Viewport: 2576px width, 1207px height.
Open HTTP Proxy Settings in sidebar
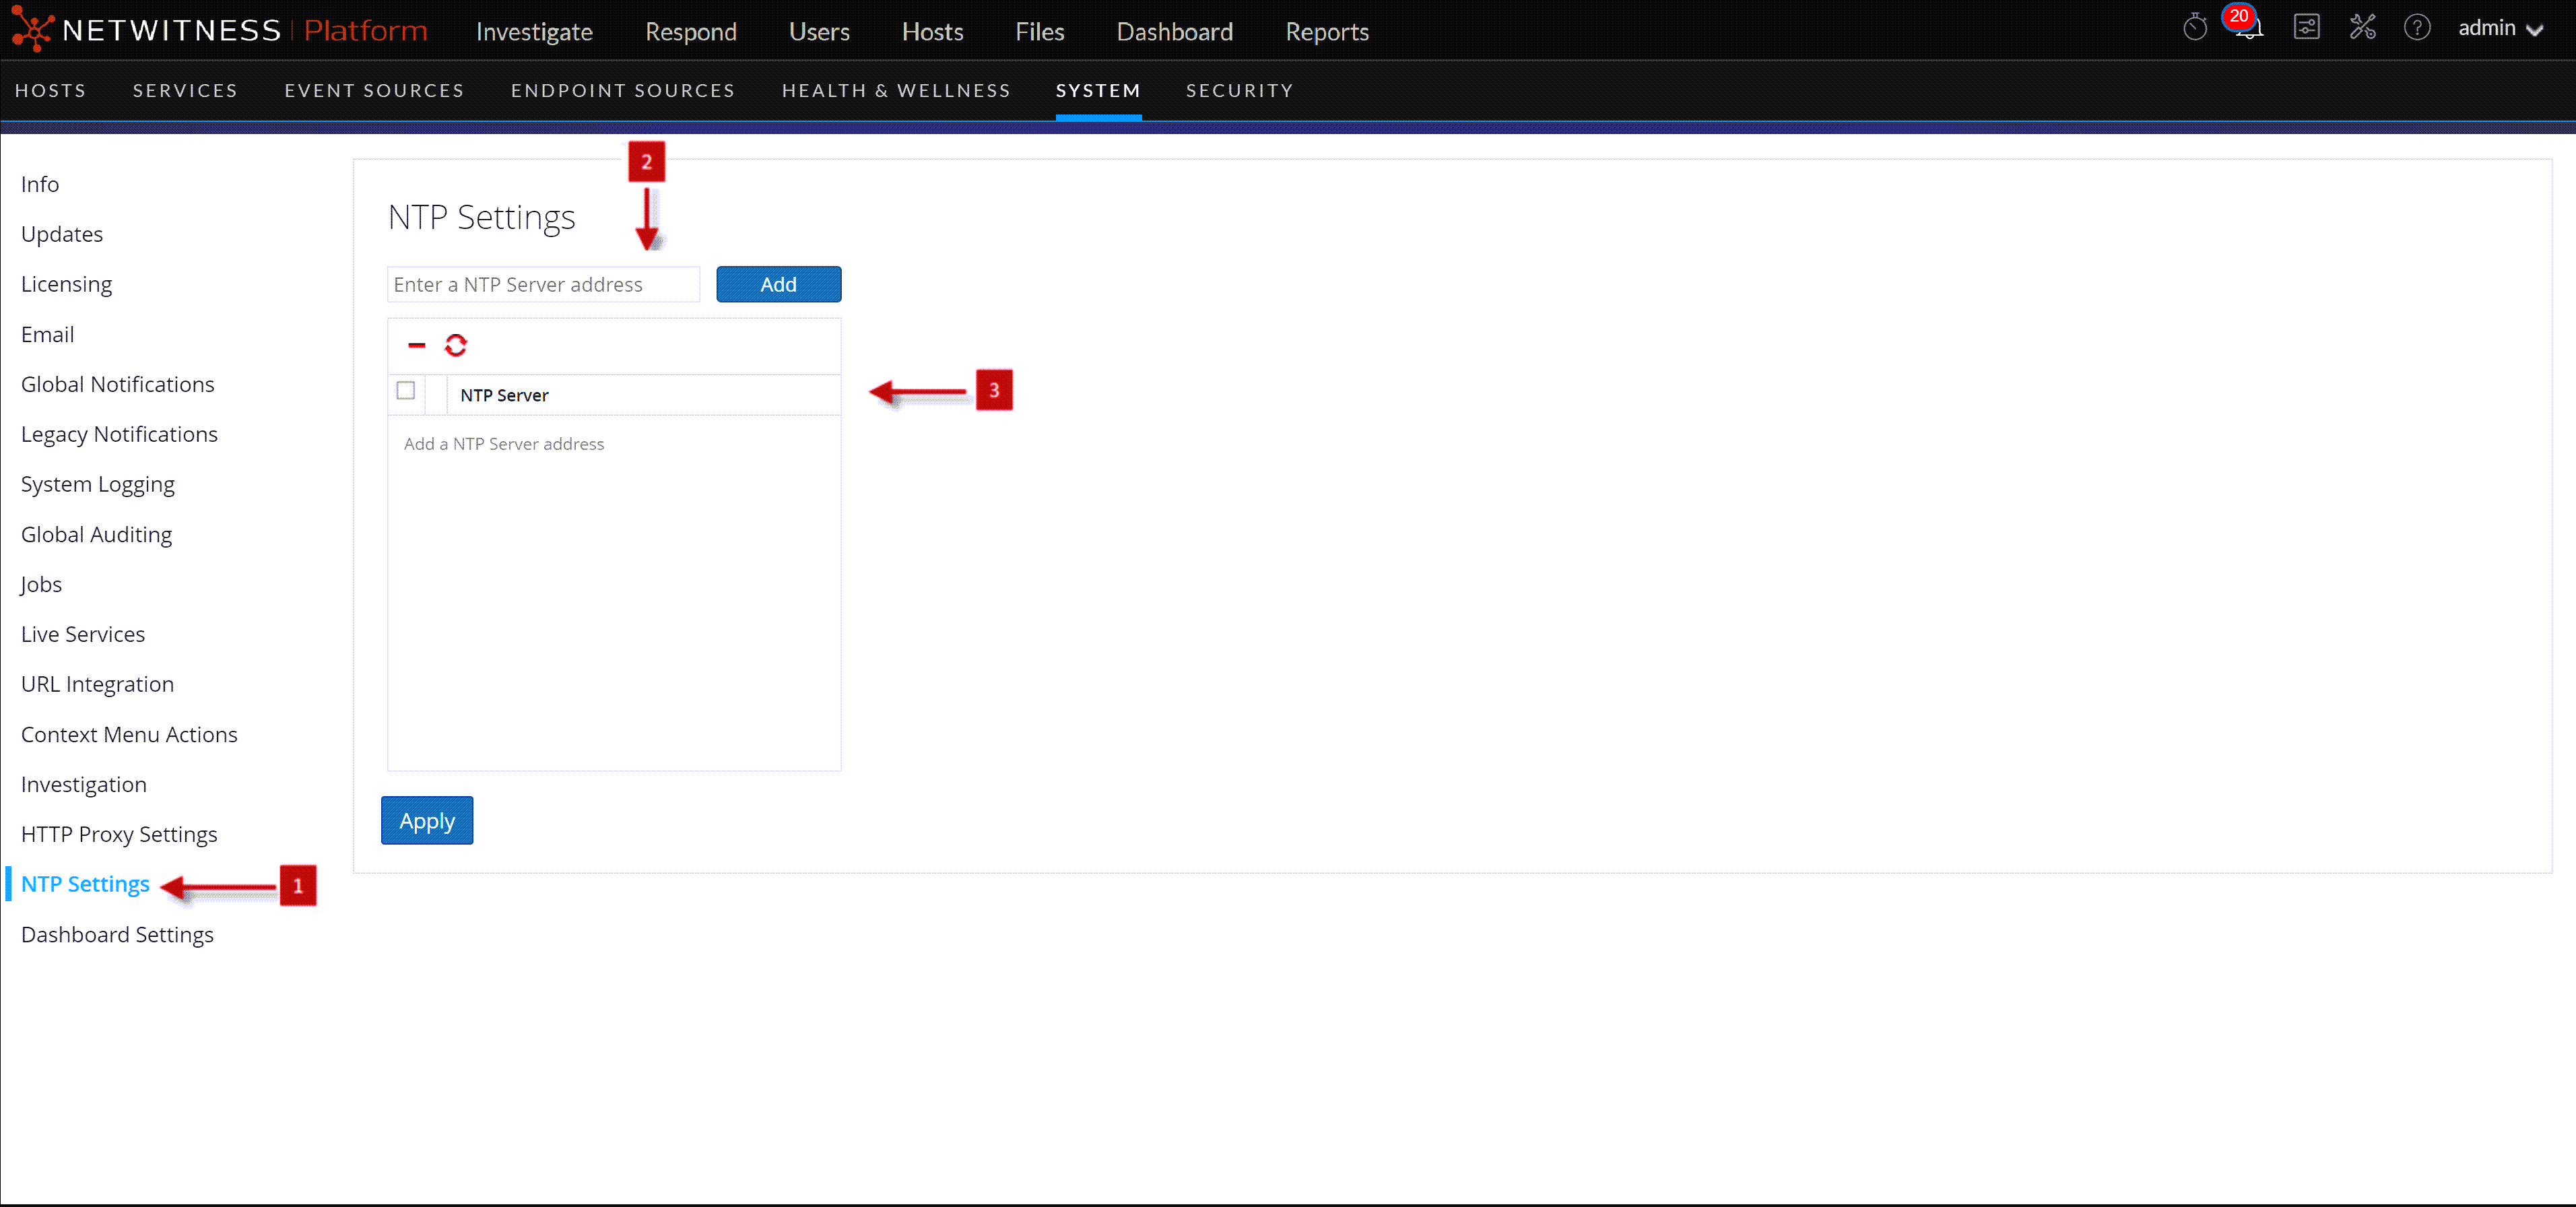coord(119,833)
